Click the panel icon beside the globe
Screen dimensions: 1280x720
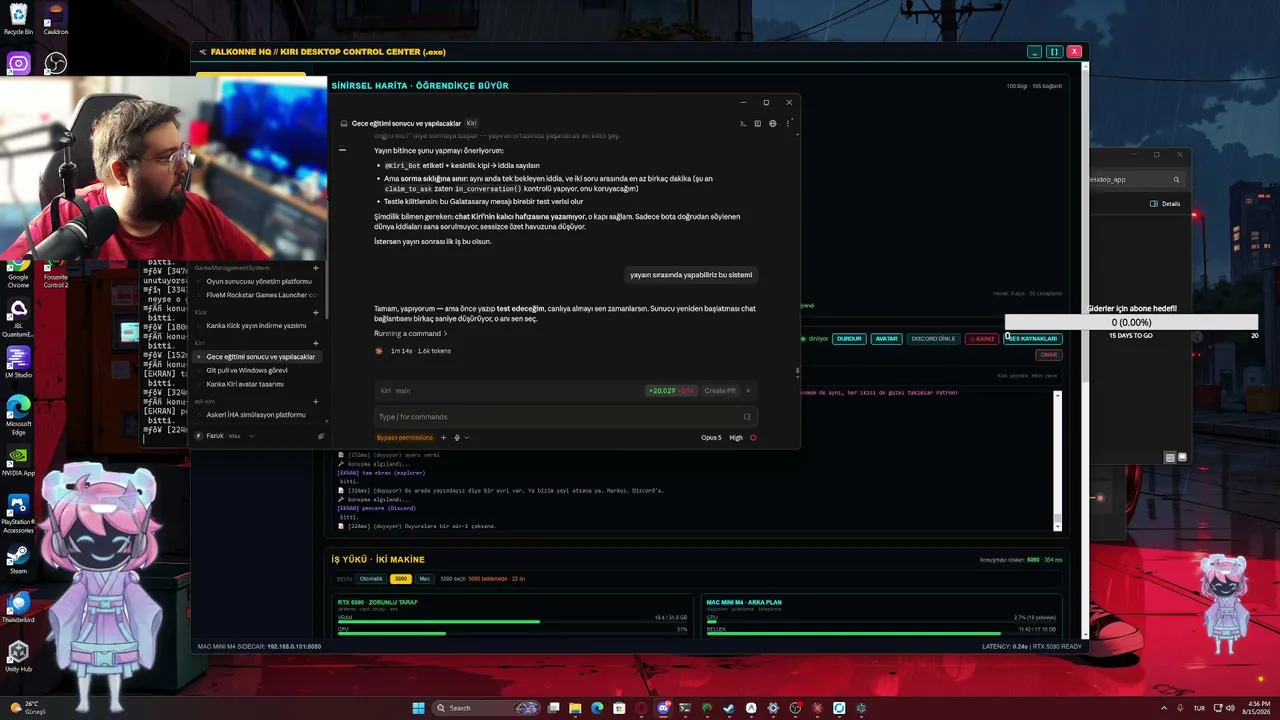pos(757,124)
